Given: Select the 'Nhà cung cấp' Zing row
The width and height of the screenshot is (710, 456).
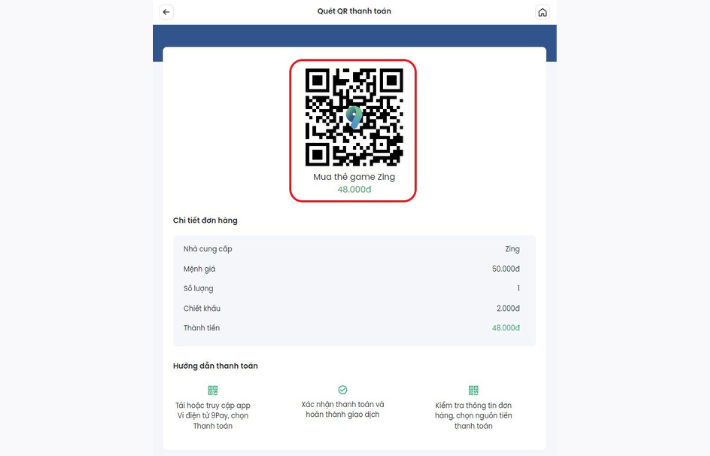Looking at the screenshot, I should pyautogui.click(x=351, y=249).
